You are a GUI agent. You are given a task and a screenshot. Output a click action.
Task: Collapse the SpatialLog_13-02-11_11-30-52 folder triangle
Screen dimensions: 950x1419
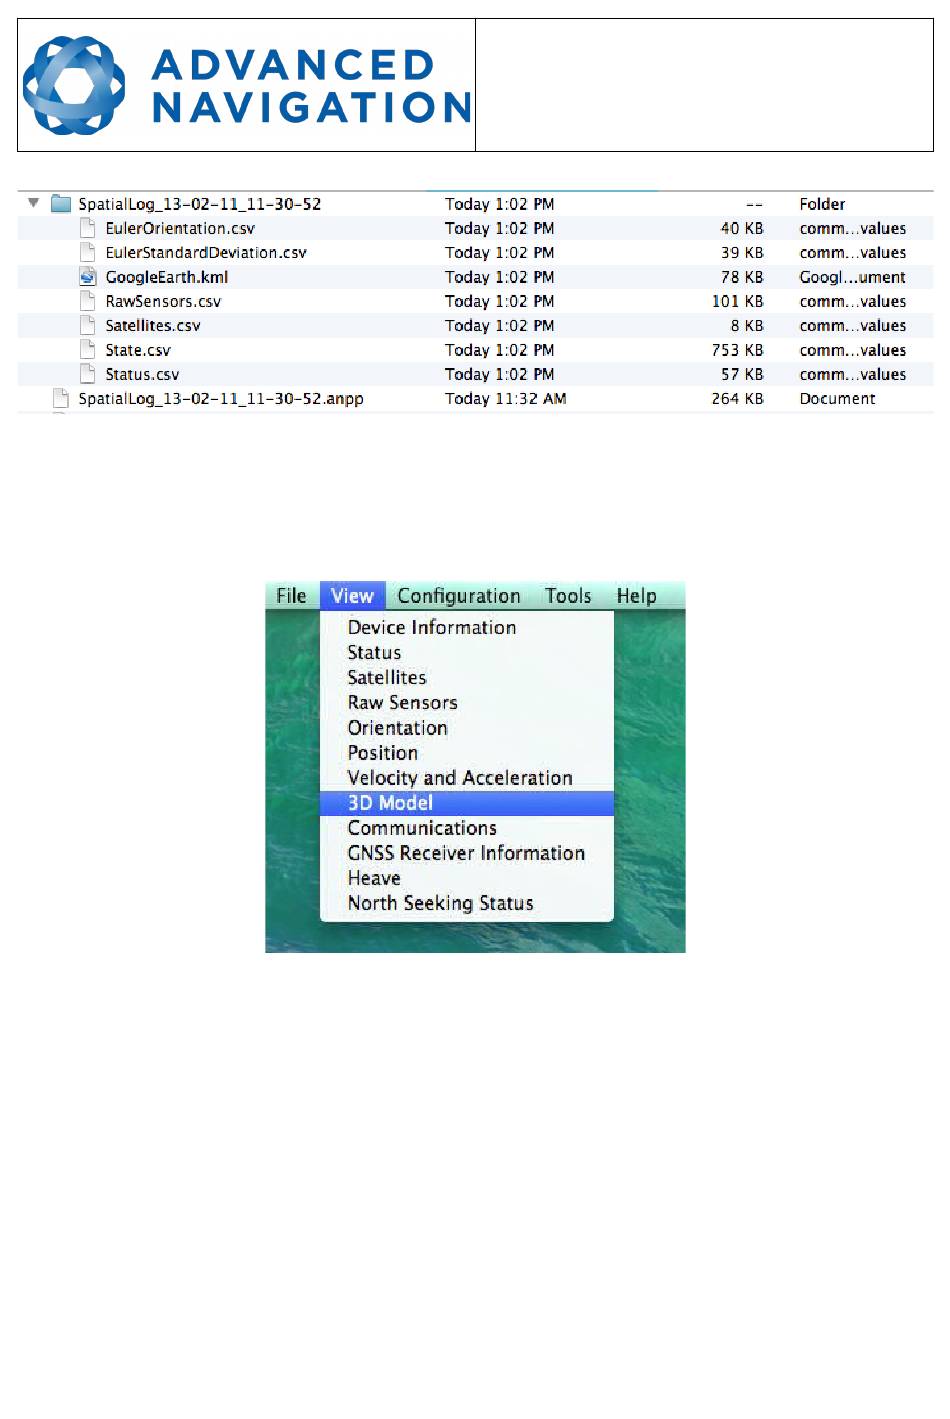[33, 203]
